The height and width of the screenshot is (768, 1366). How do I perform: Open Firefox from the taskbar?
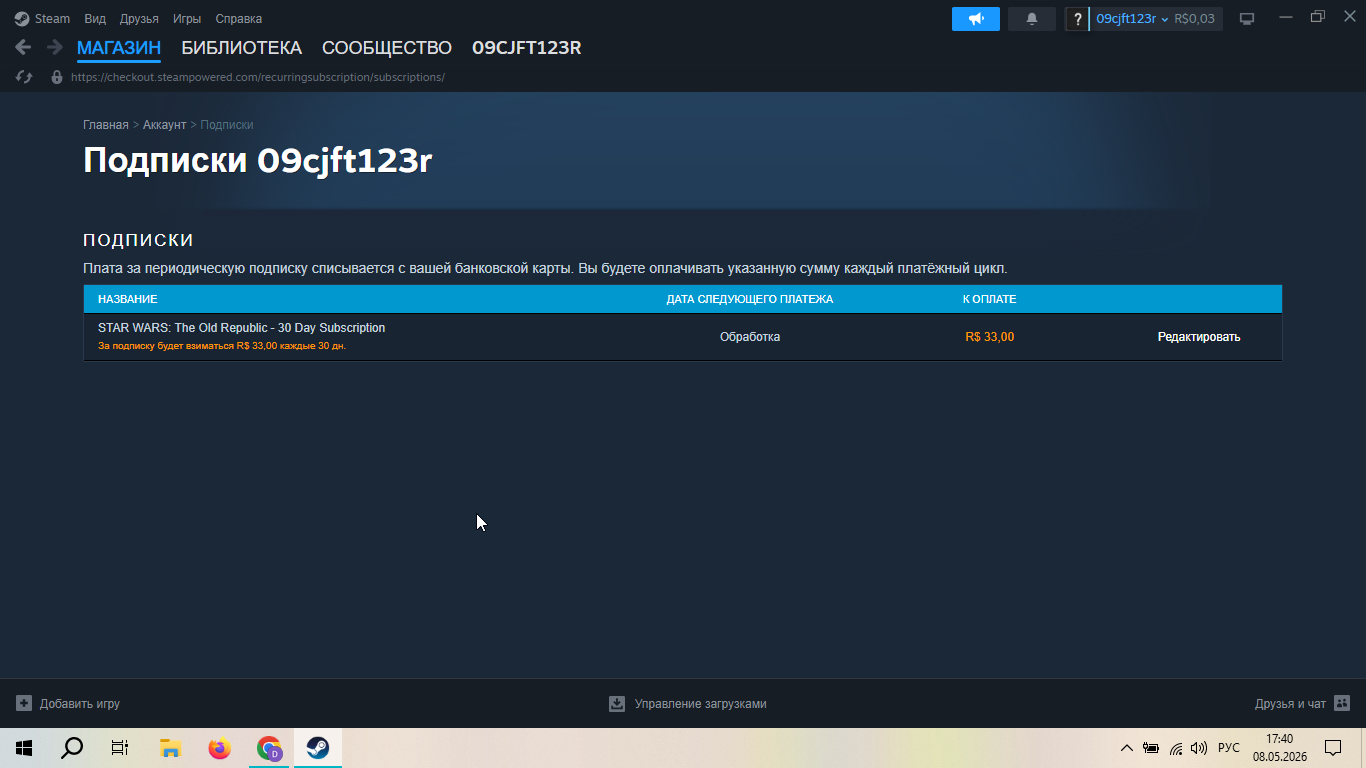pos(219,748)
